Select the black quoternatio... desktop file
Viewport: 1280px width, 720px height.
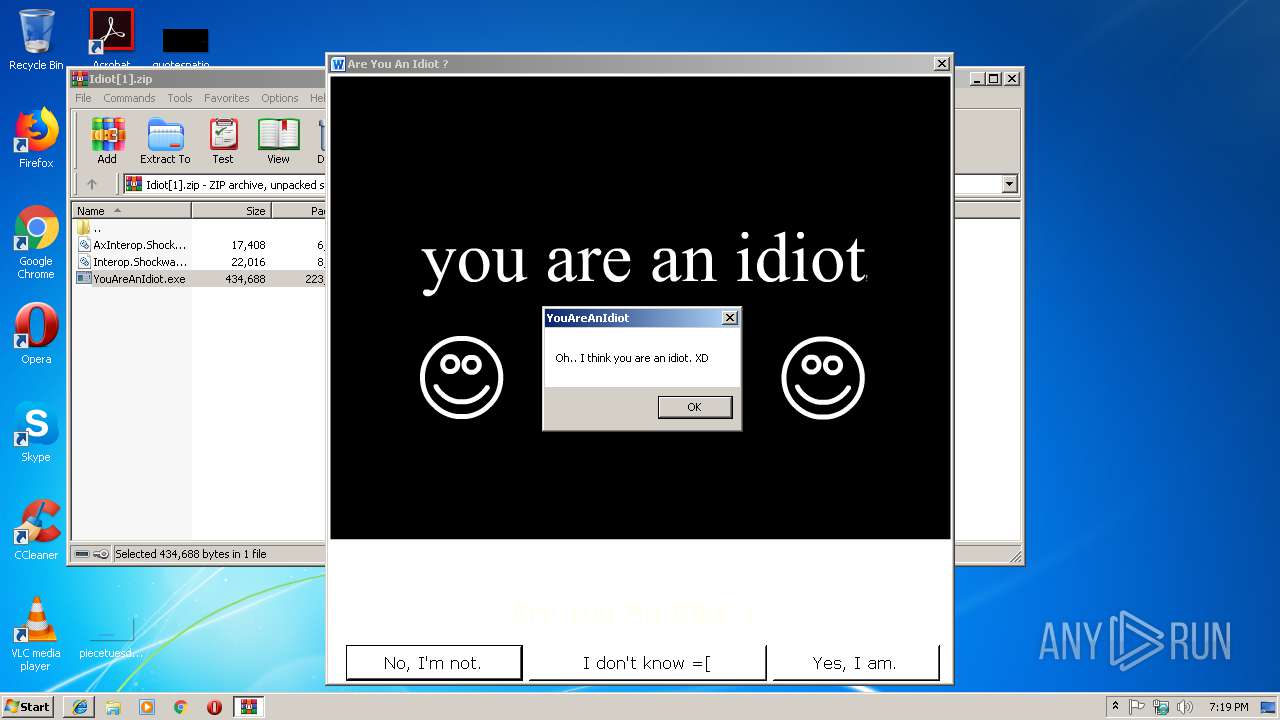pos(185,46)
